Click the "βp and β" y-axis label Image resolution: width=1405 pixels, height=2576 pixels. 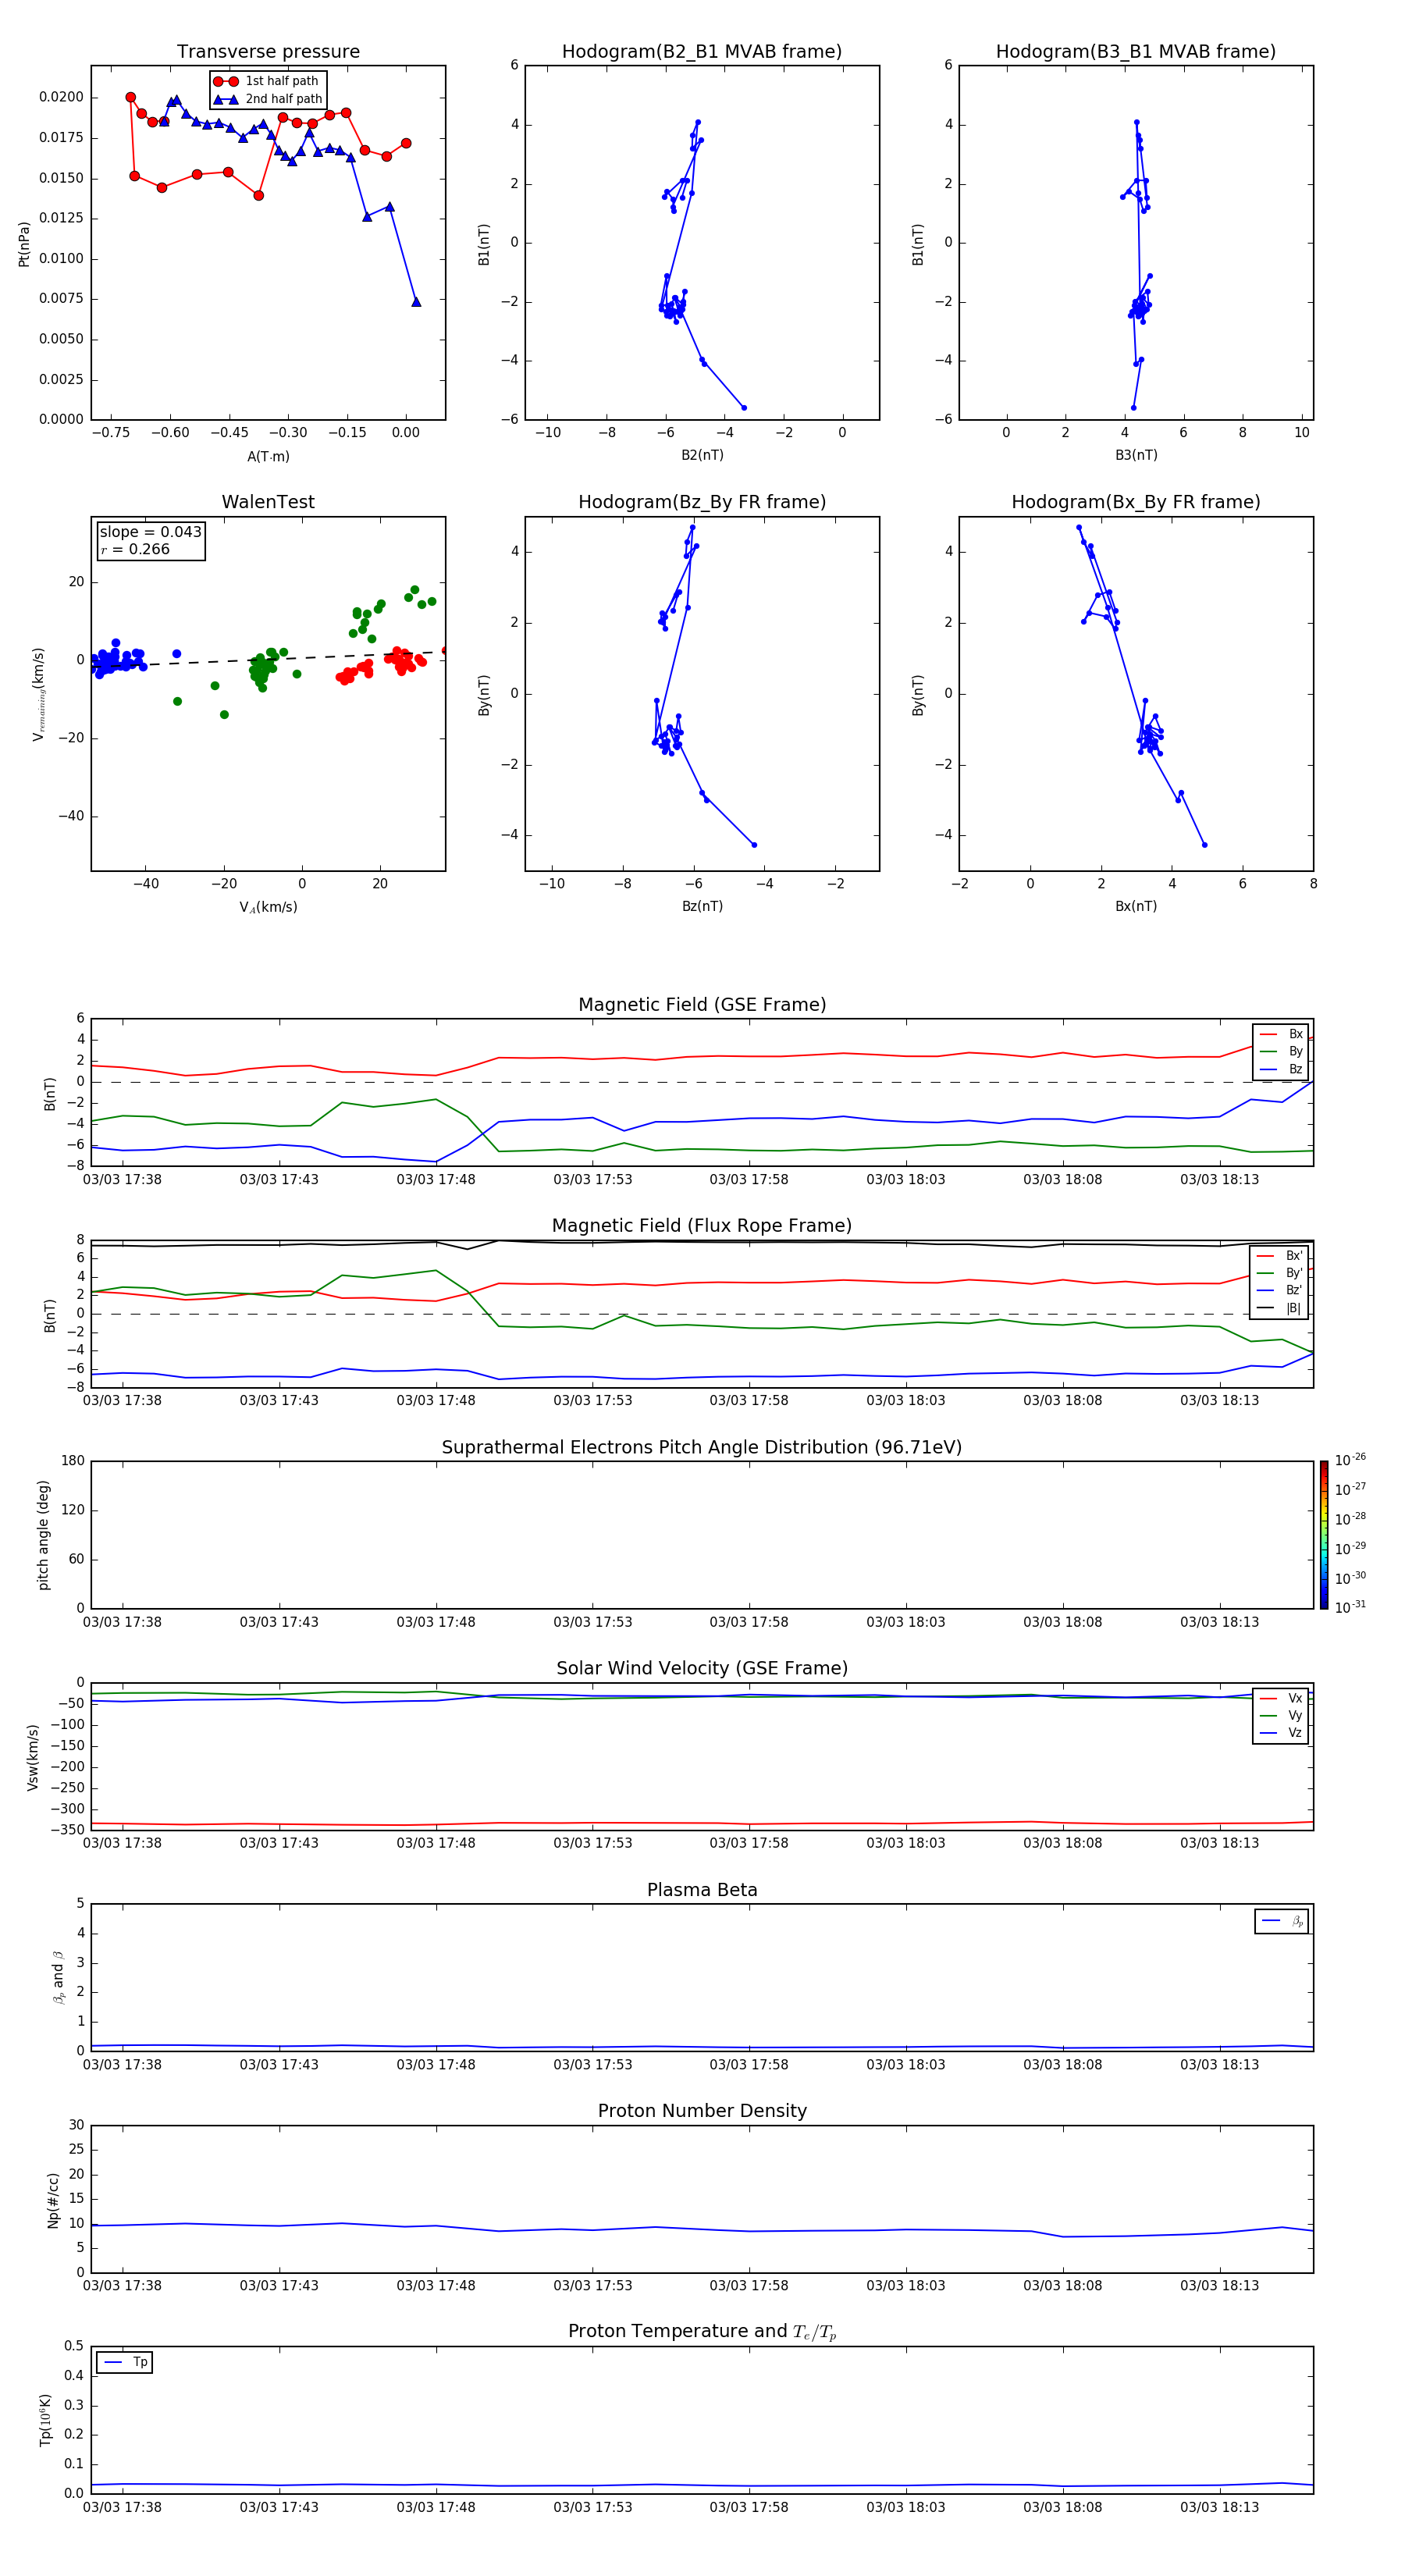click(x=58, y=1977)
